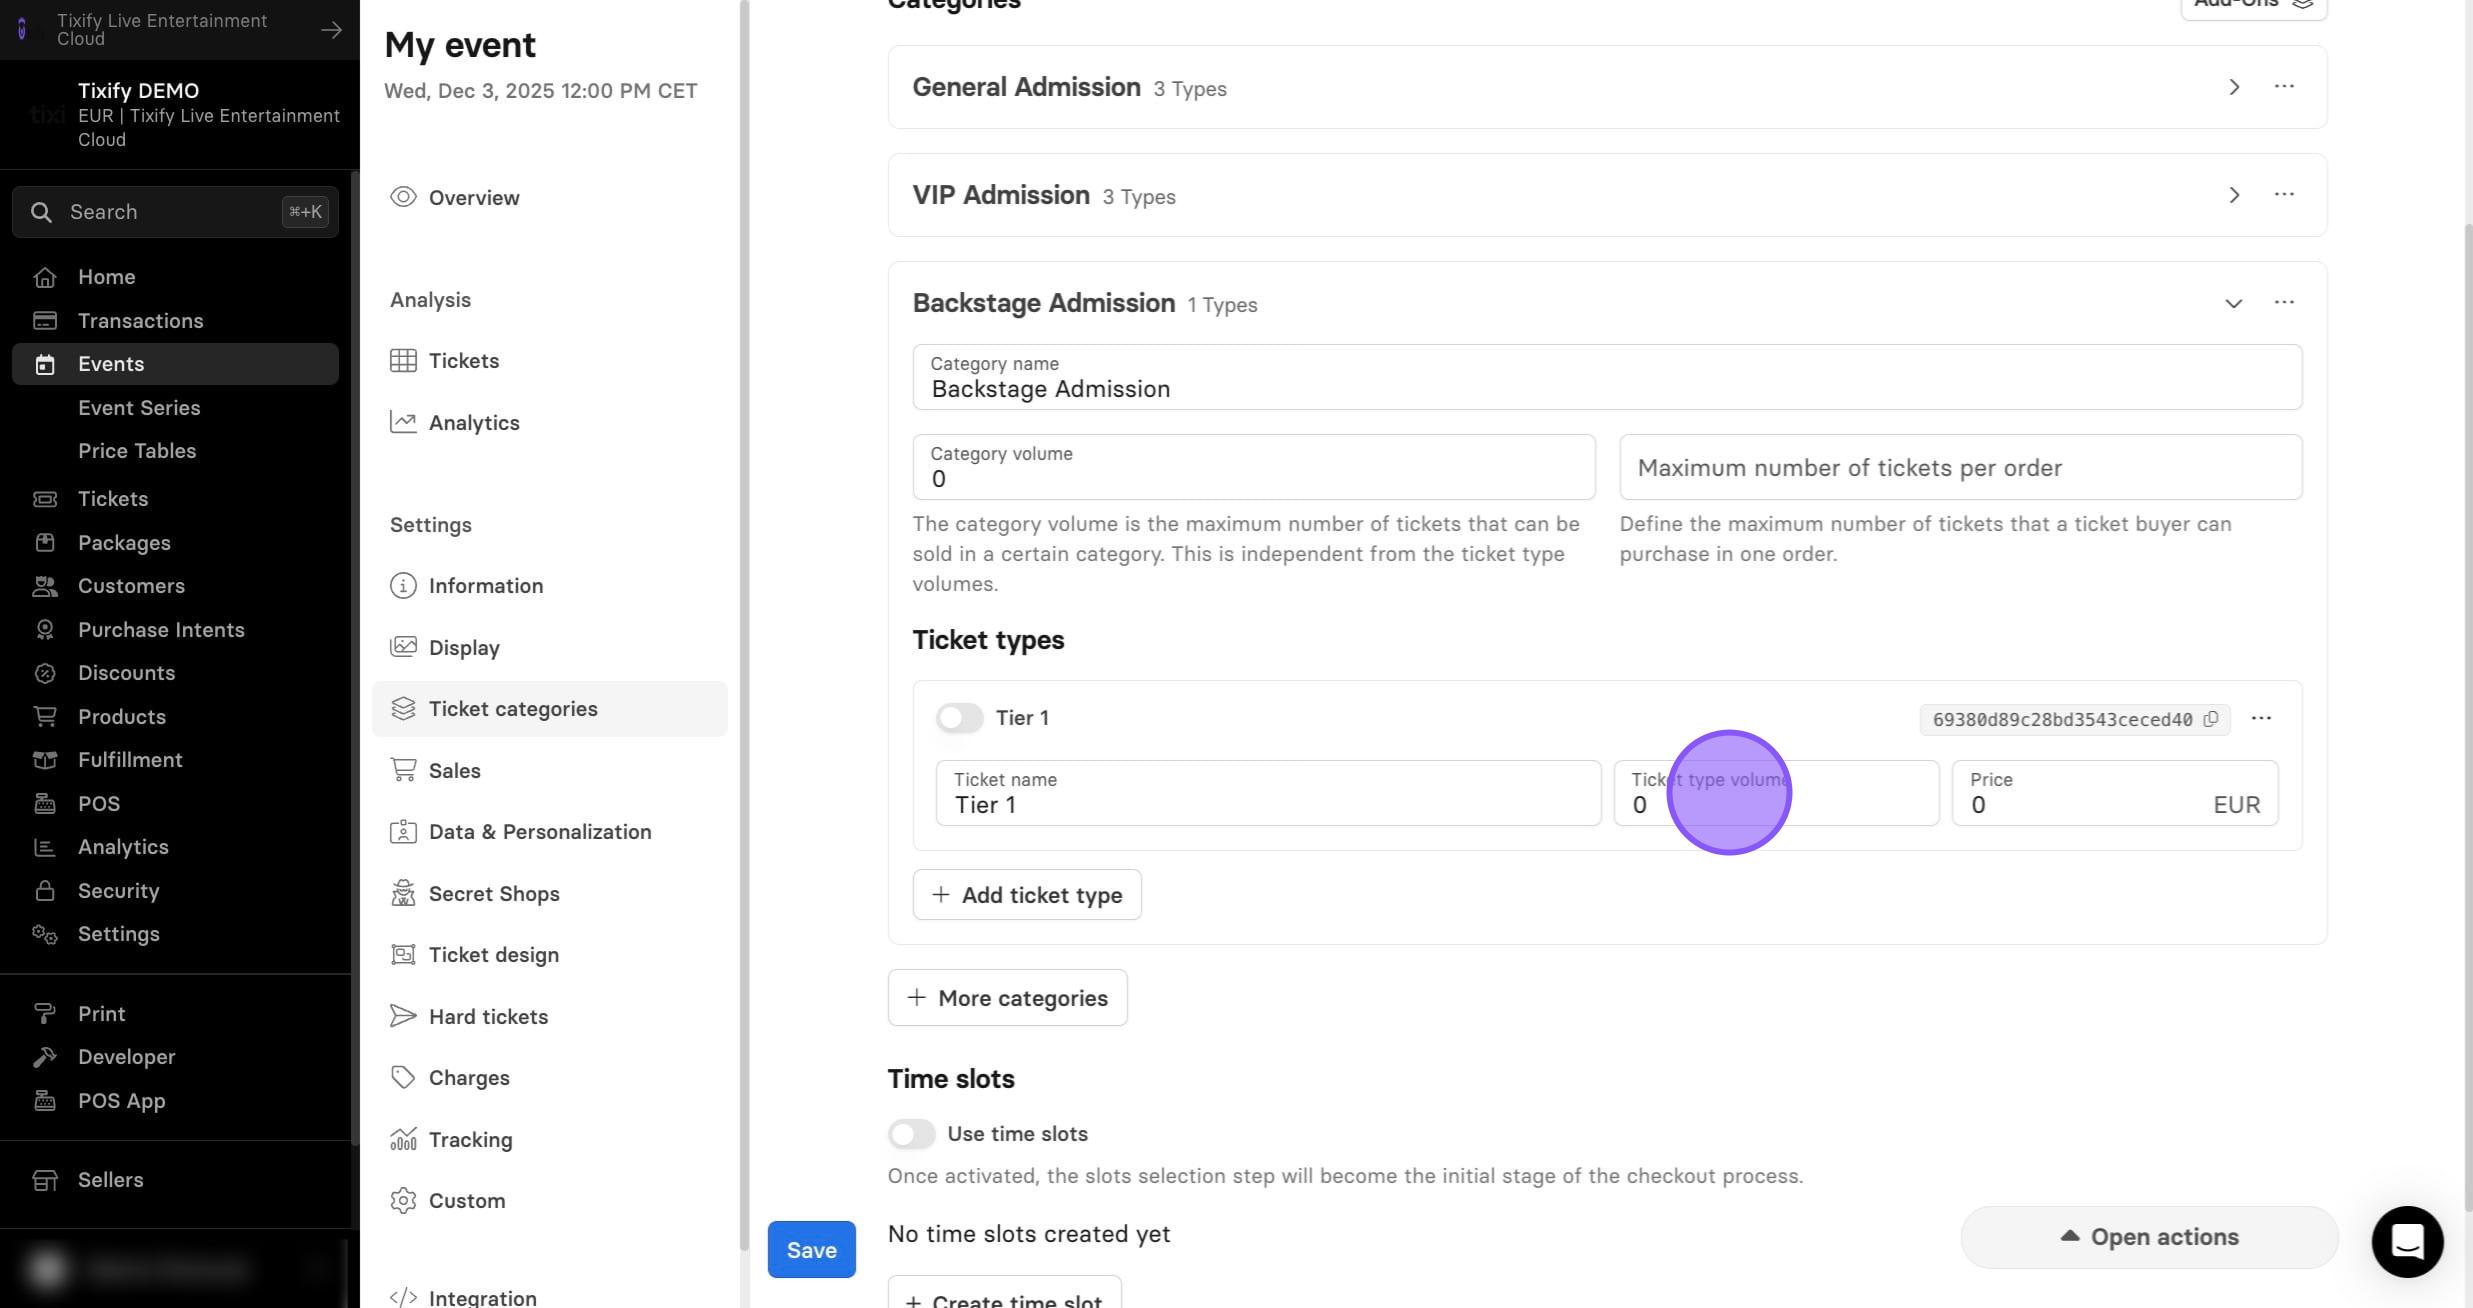The width and height of the screenshot is (2473, 1308).
Task: Click the Hard tickets paper plane icon
Action: pos(403,1016)
